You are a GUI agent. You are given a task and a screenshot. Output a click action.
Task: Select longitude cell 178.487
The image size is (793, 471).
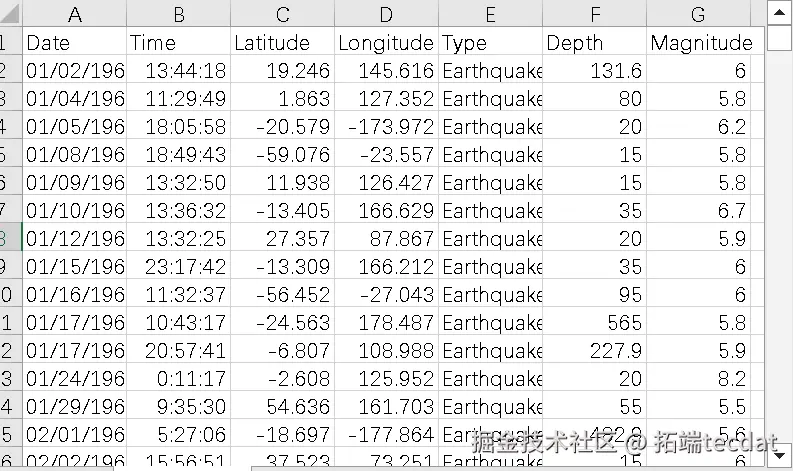coord(386,321)
